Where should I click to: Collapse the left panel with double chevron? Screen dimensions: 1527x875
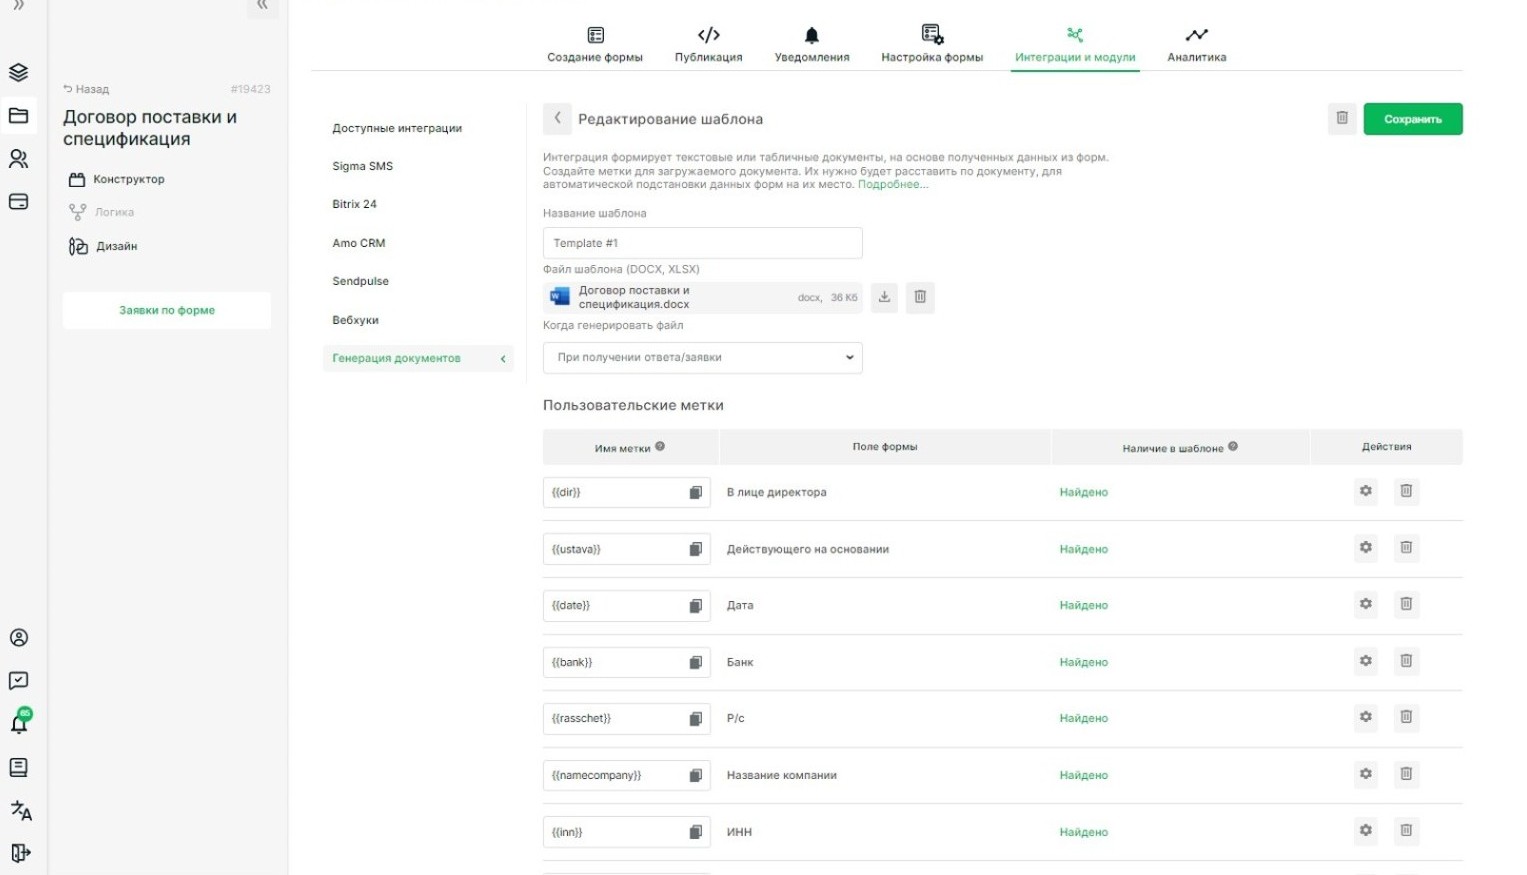pyautogui.click(x=262, y=6)
